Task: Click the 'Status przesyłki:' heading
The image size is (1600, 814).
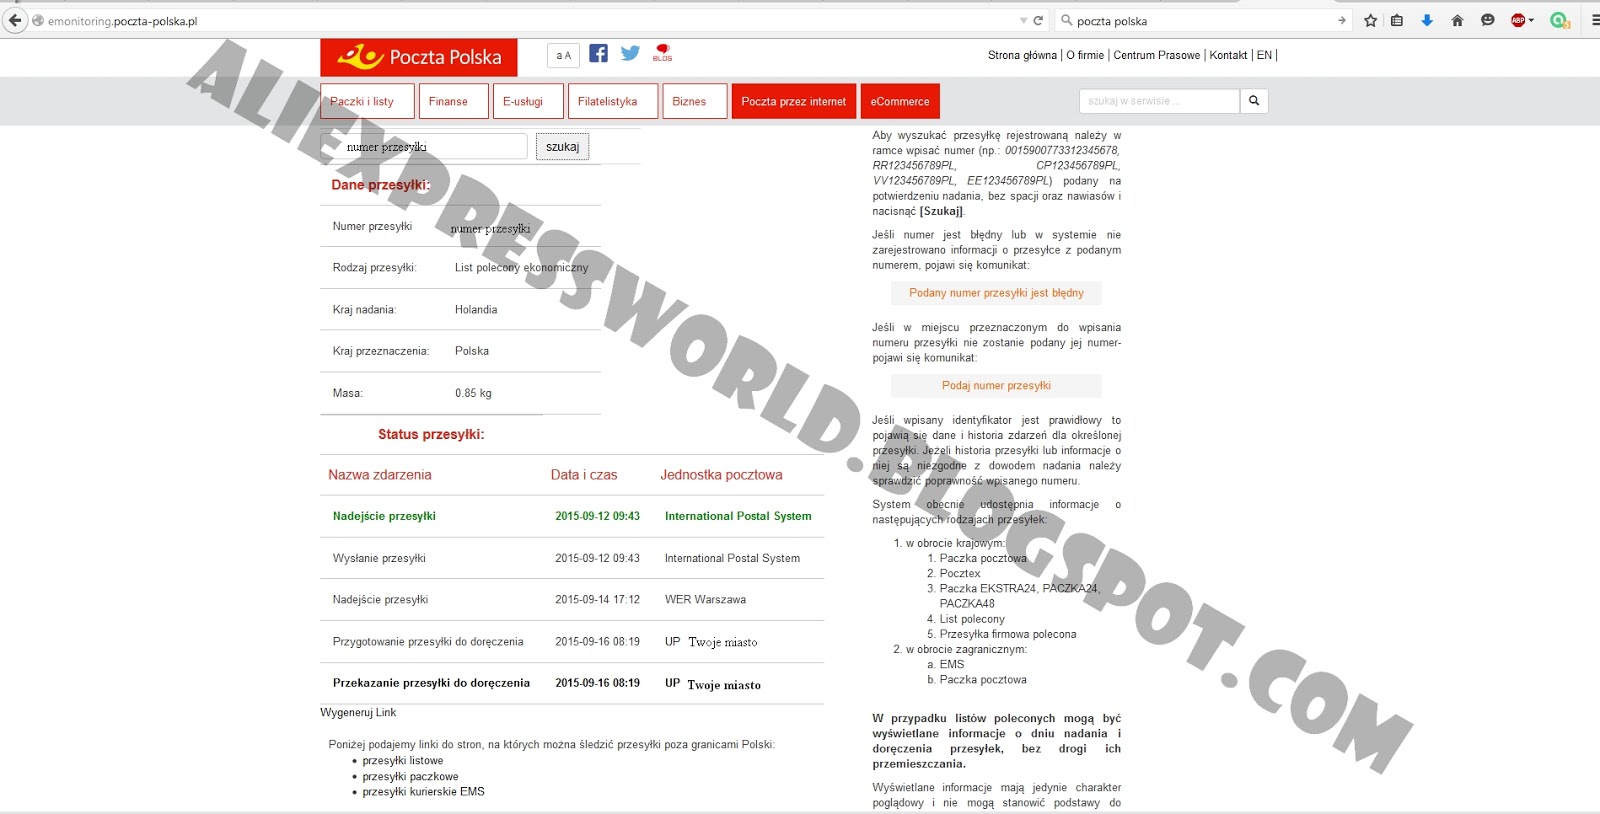Action: coord(431,434)
